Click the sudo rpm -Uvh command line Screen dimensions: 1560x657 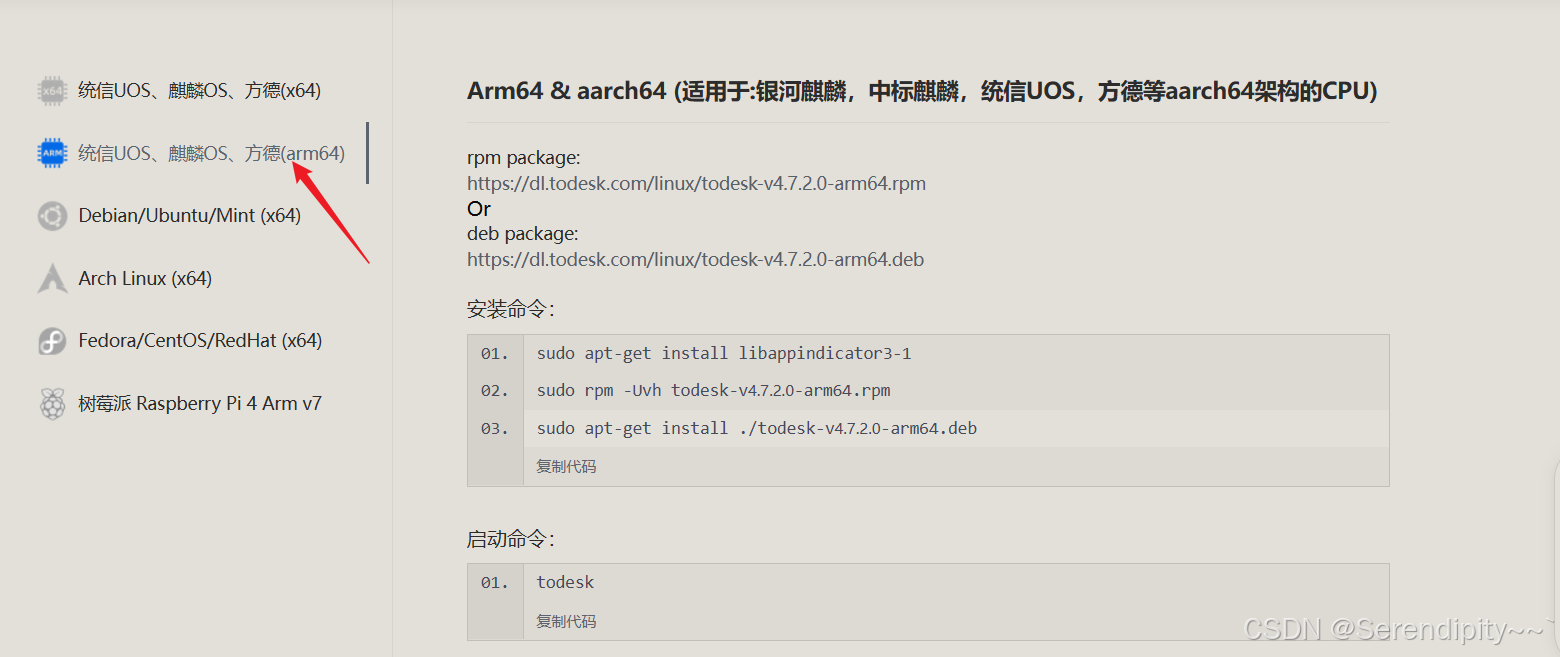[713, 390]
